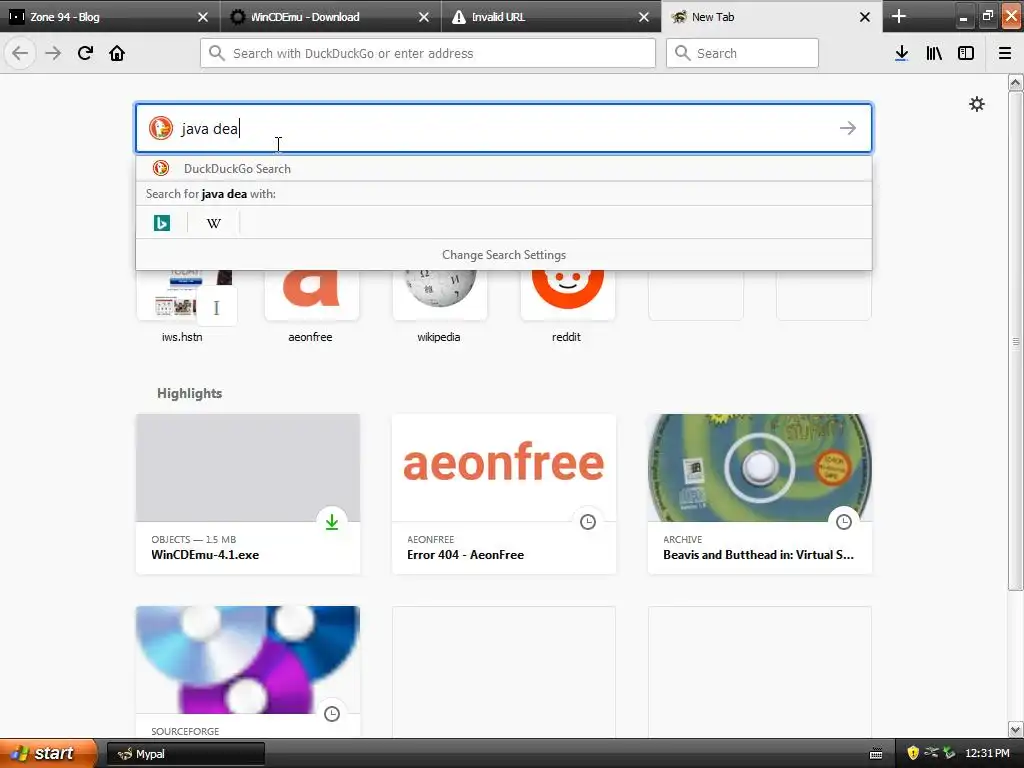The height and width of the screenshot is (768, 1024).
Task: Open the Windows start menu
Action: pos(47,753)
